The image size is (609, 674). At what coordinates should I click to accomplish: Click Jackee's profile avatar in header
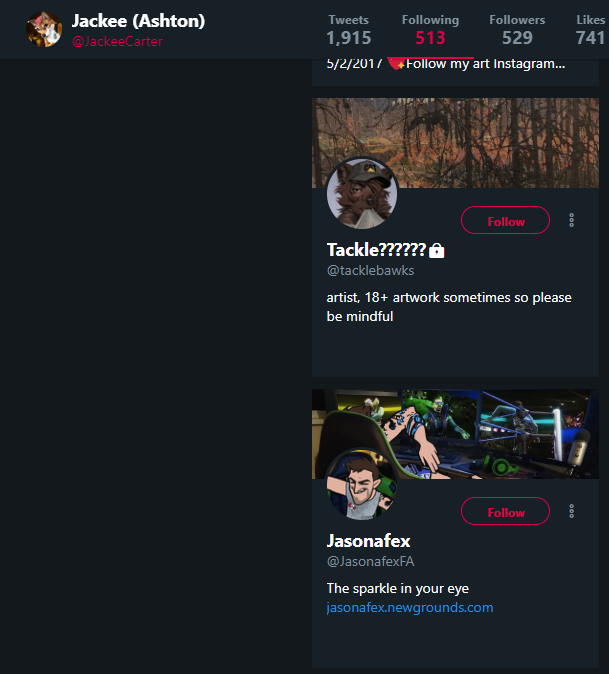pos(44,29)
